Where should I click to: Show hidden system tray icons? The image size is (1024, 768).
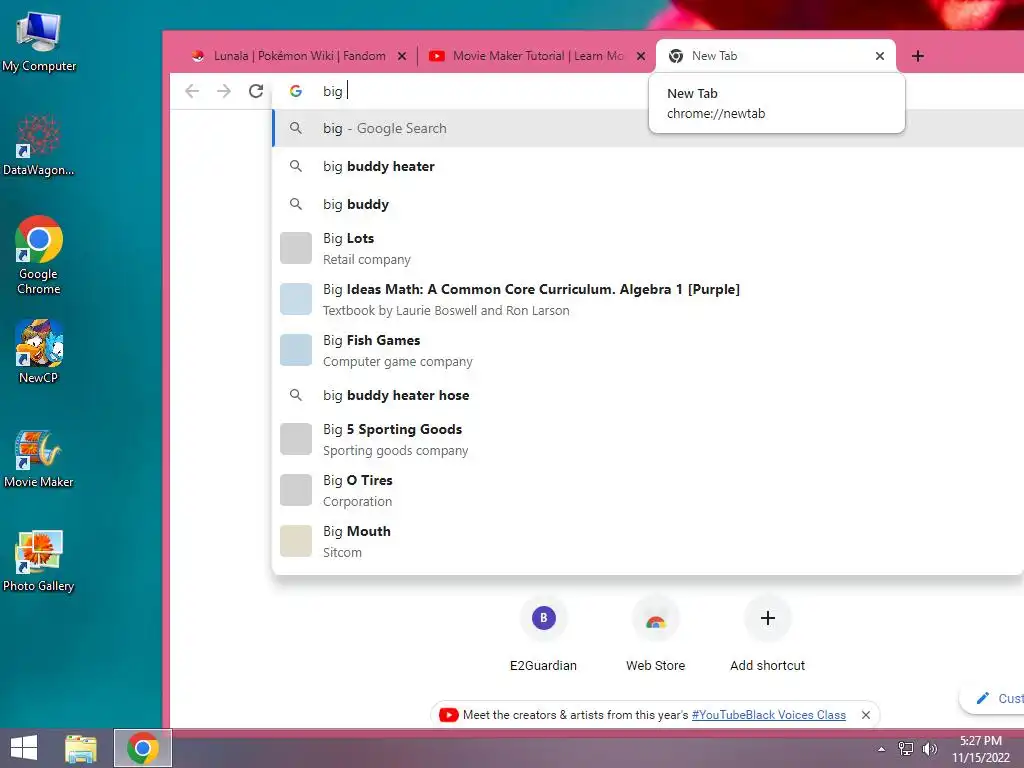pyautogui.click(x=882, y=749)
